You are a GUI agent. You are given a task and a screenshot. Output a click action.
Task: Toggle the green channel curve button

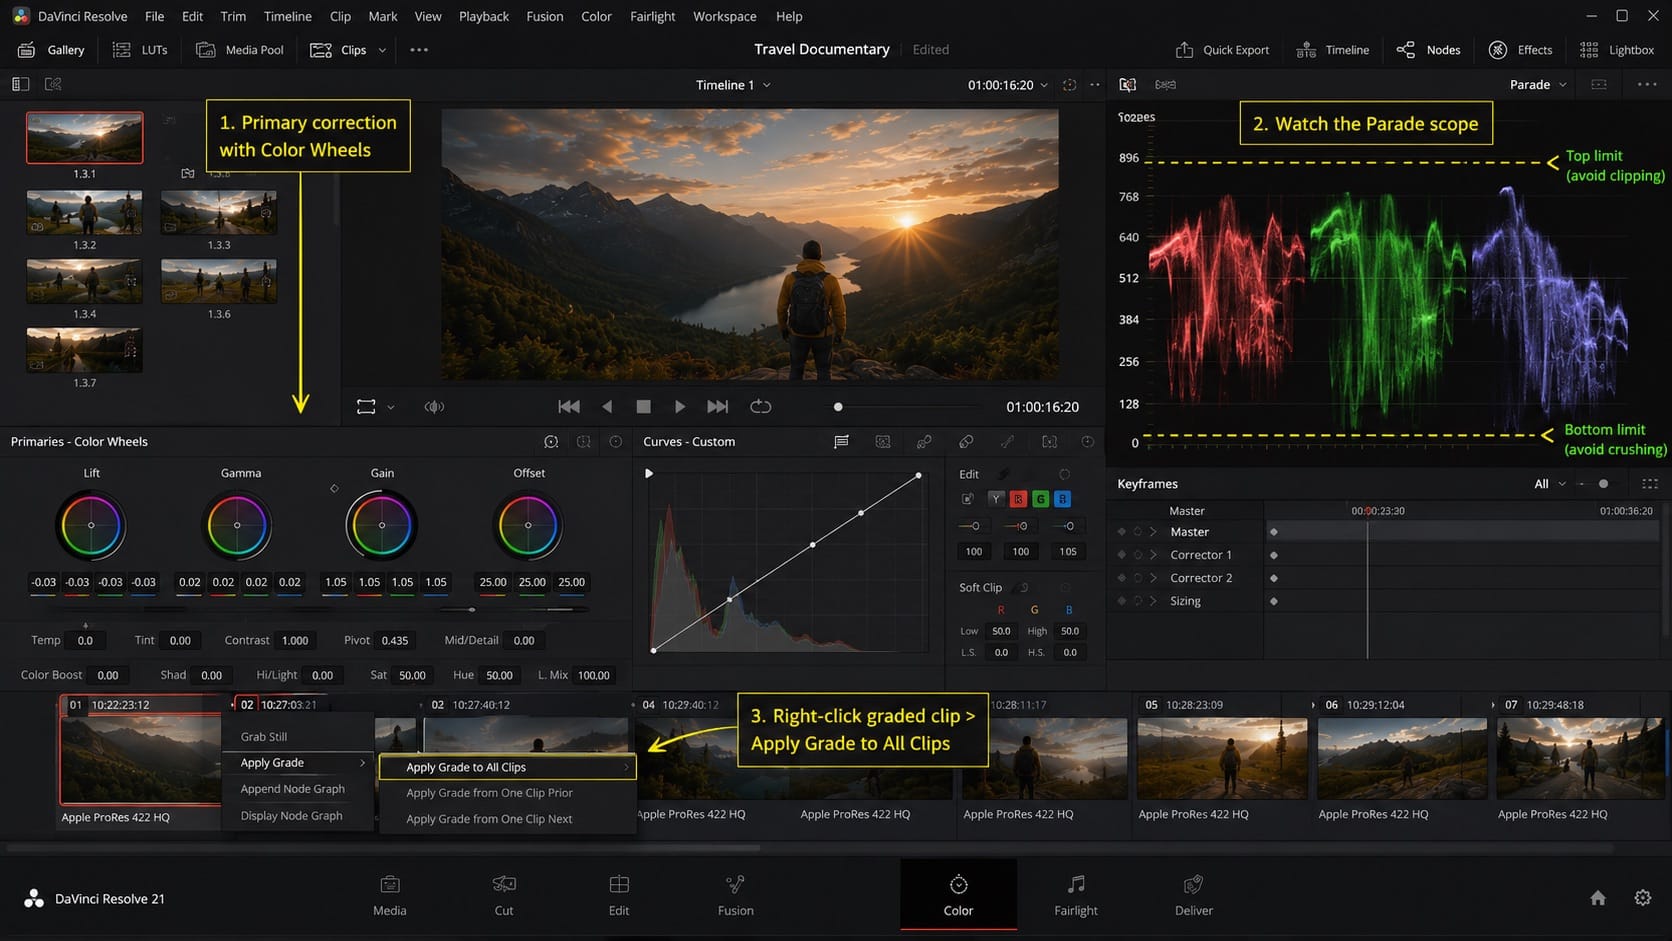[x=1040, y=498]
